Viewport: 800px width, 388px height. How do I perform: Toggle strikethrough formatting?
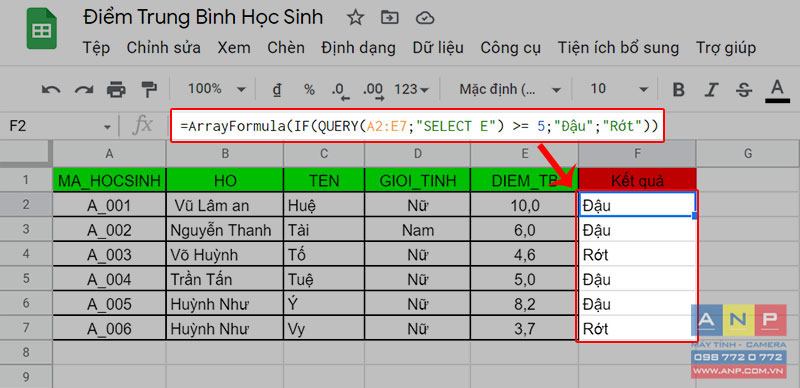[x=744, y=90]
